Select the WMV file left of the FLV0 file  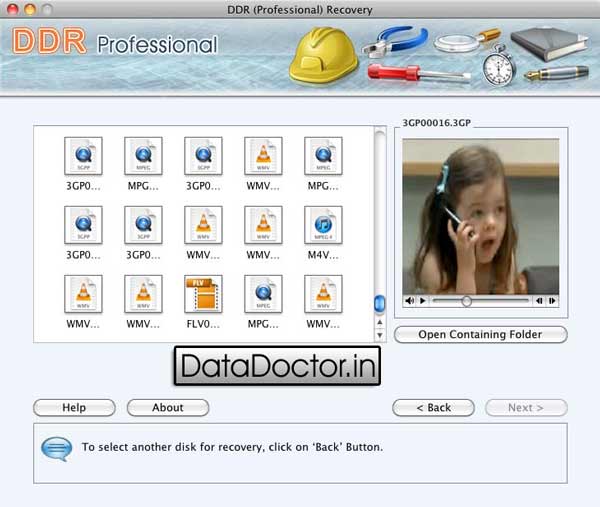(x=143, y=294)
